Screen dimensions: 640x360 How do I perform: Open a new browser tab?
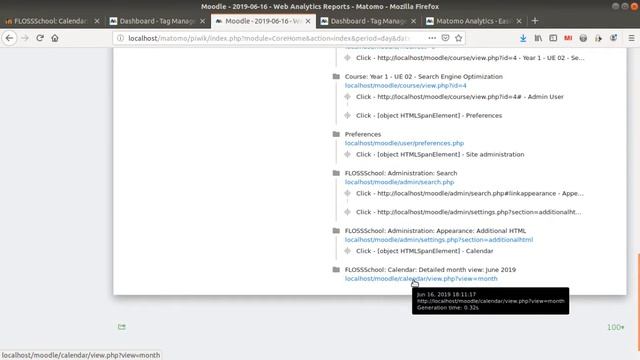[535, 21]
